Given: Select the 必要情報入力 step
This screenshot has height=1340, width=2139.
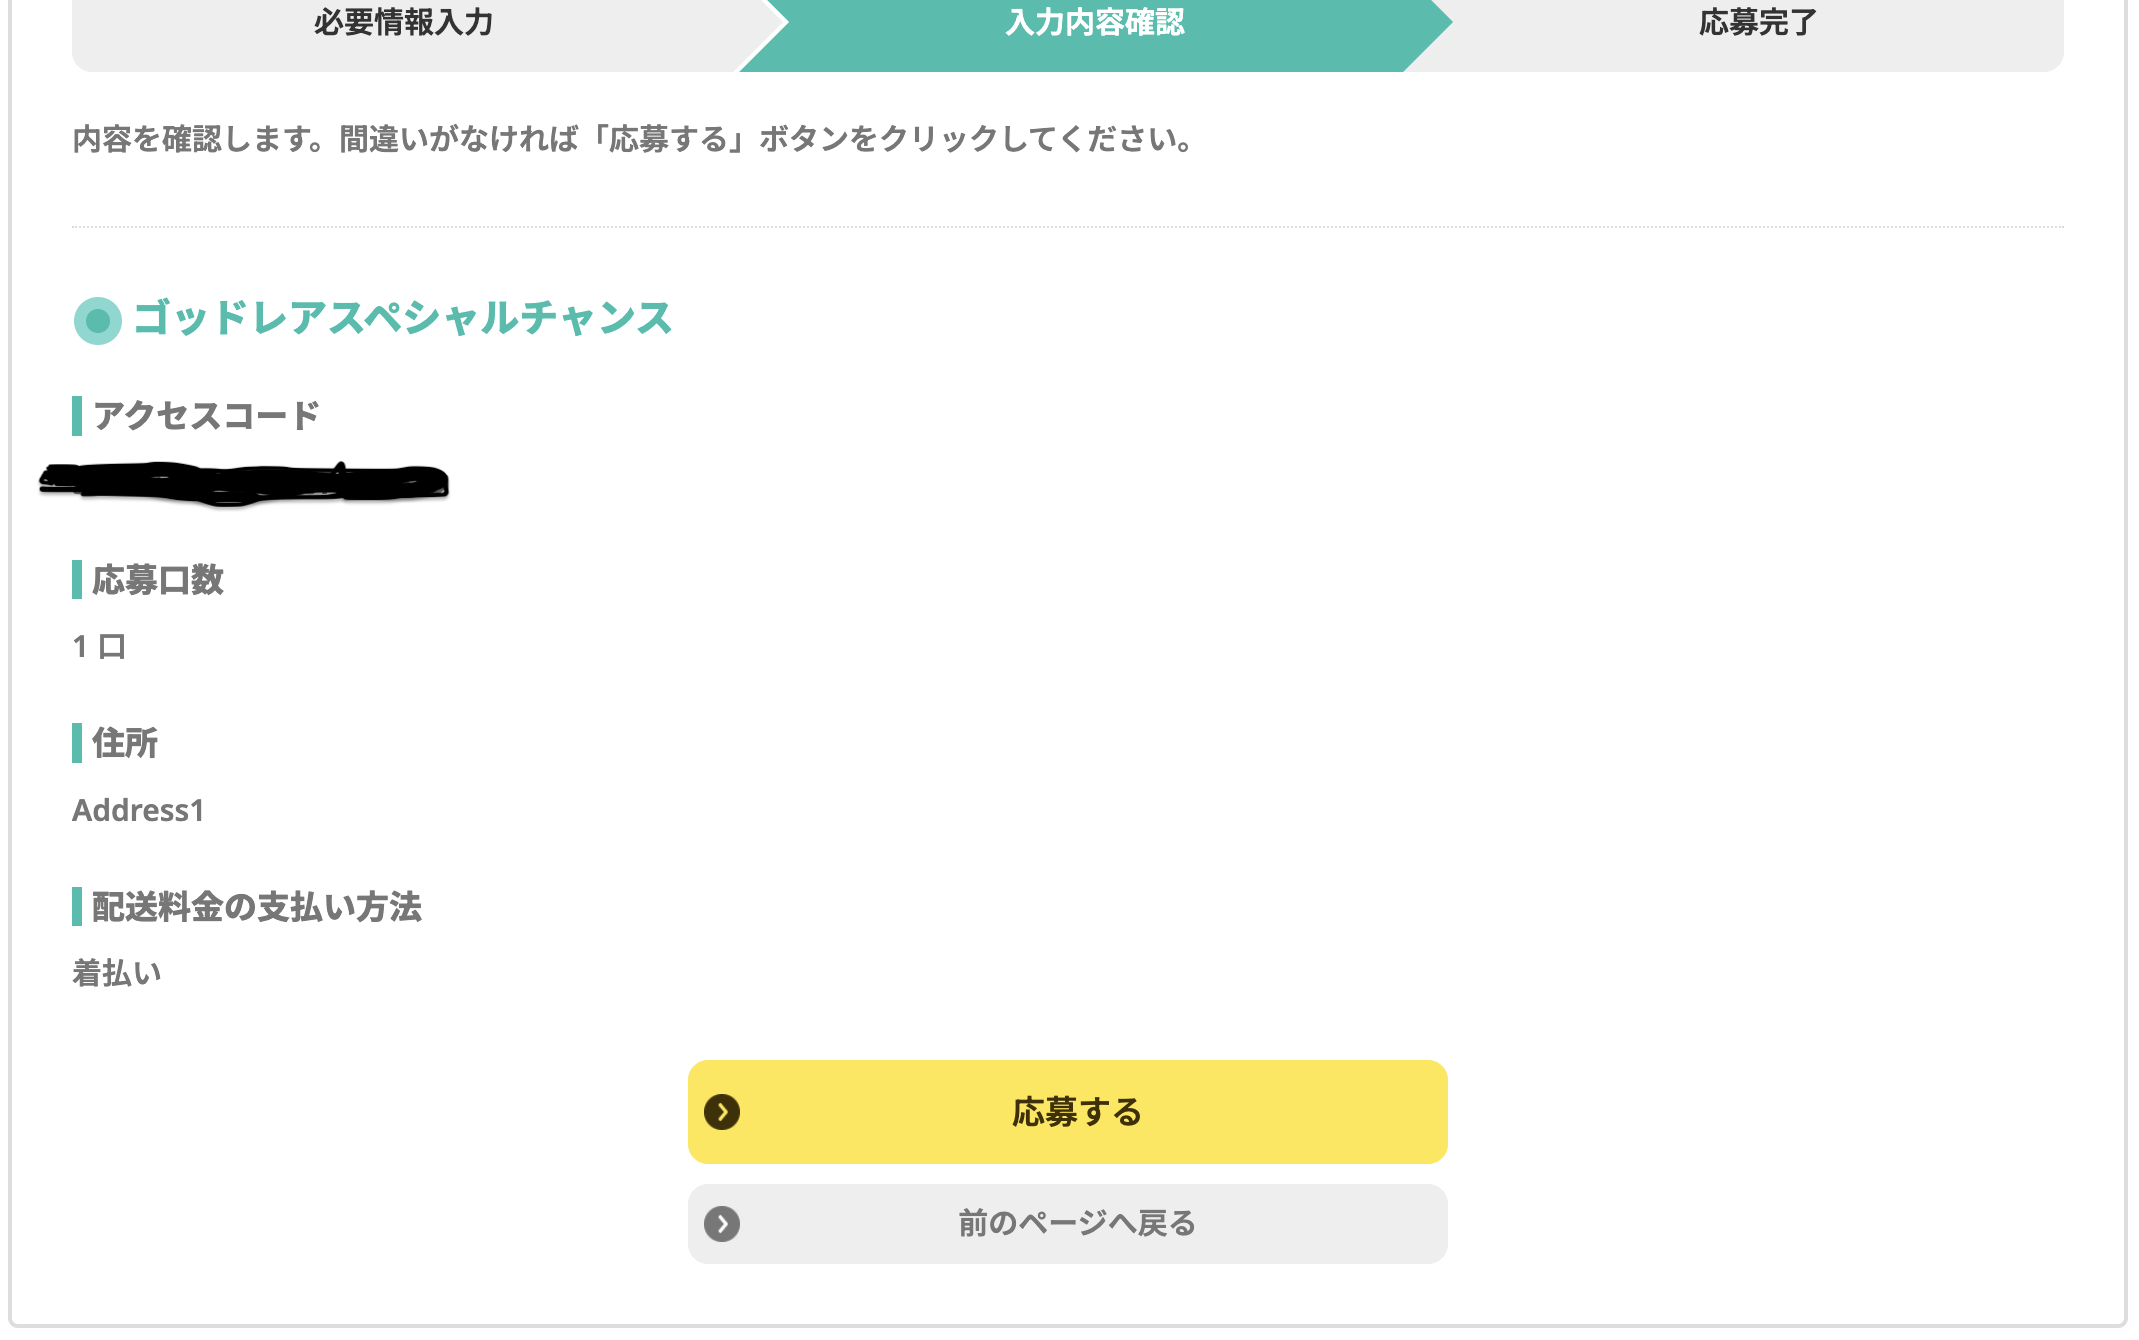Looking at the screenshot, I should [404, 24].
